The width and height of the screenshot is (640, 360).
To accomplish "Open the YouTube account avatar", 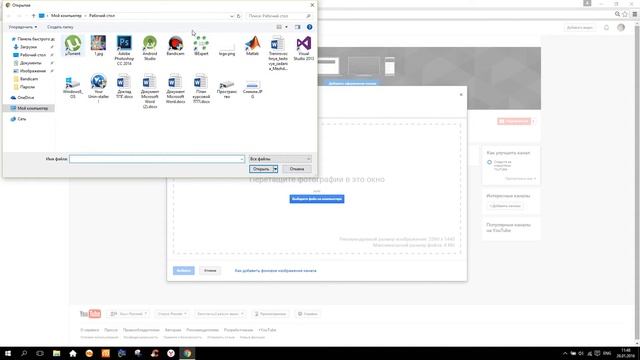I will point(621,28).
